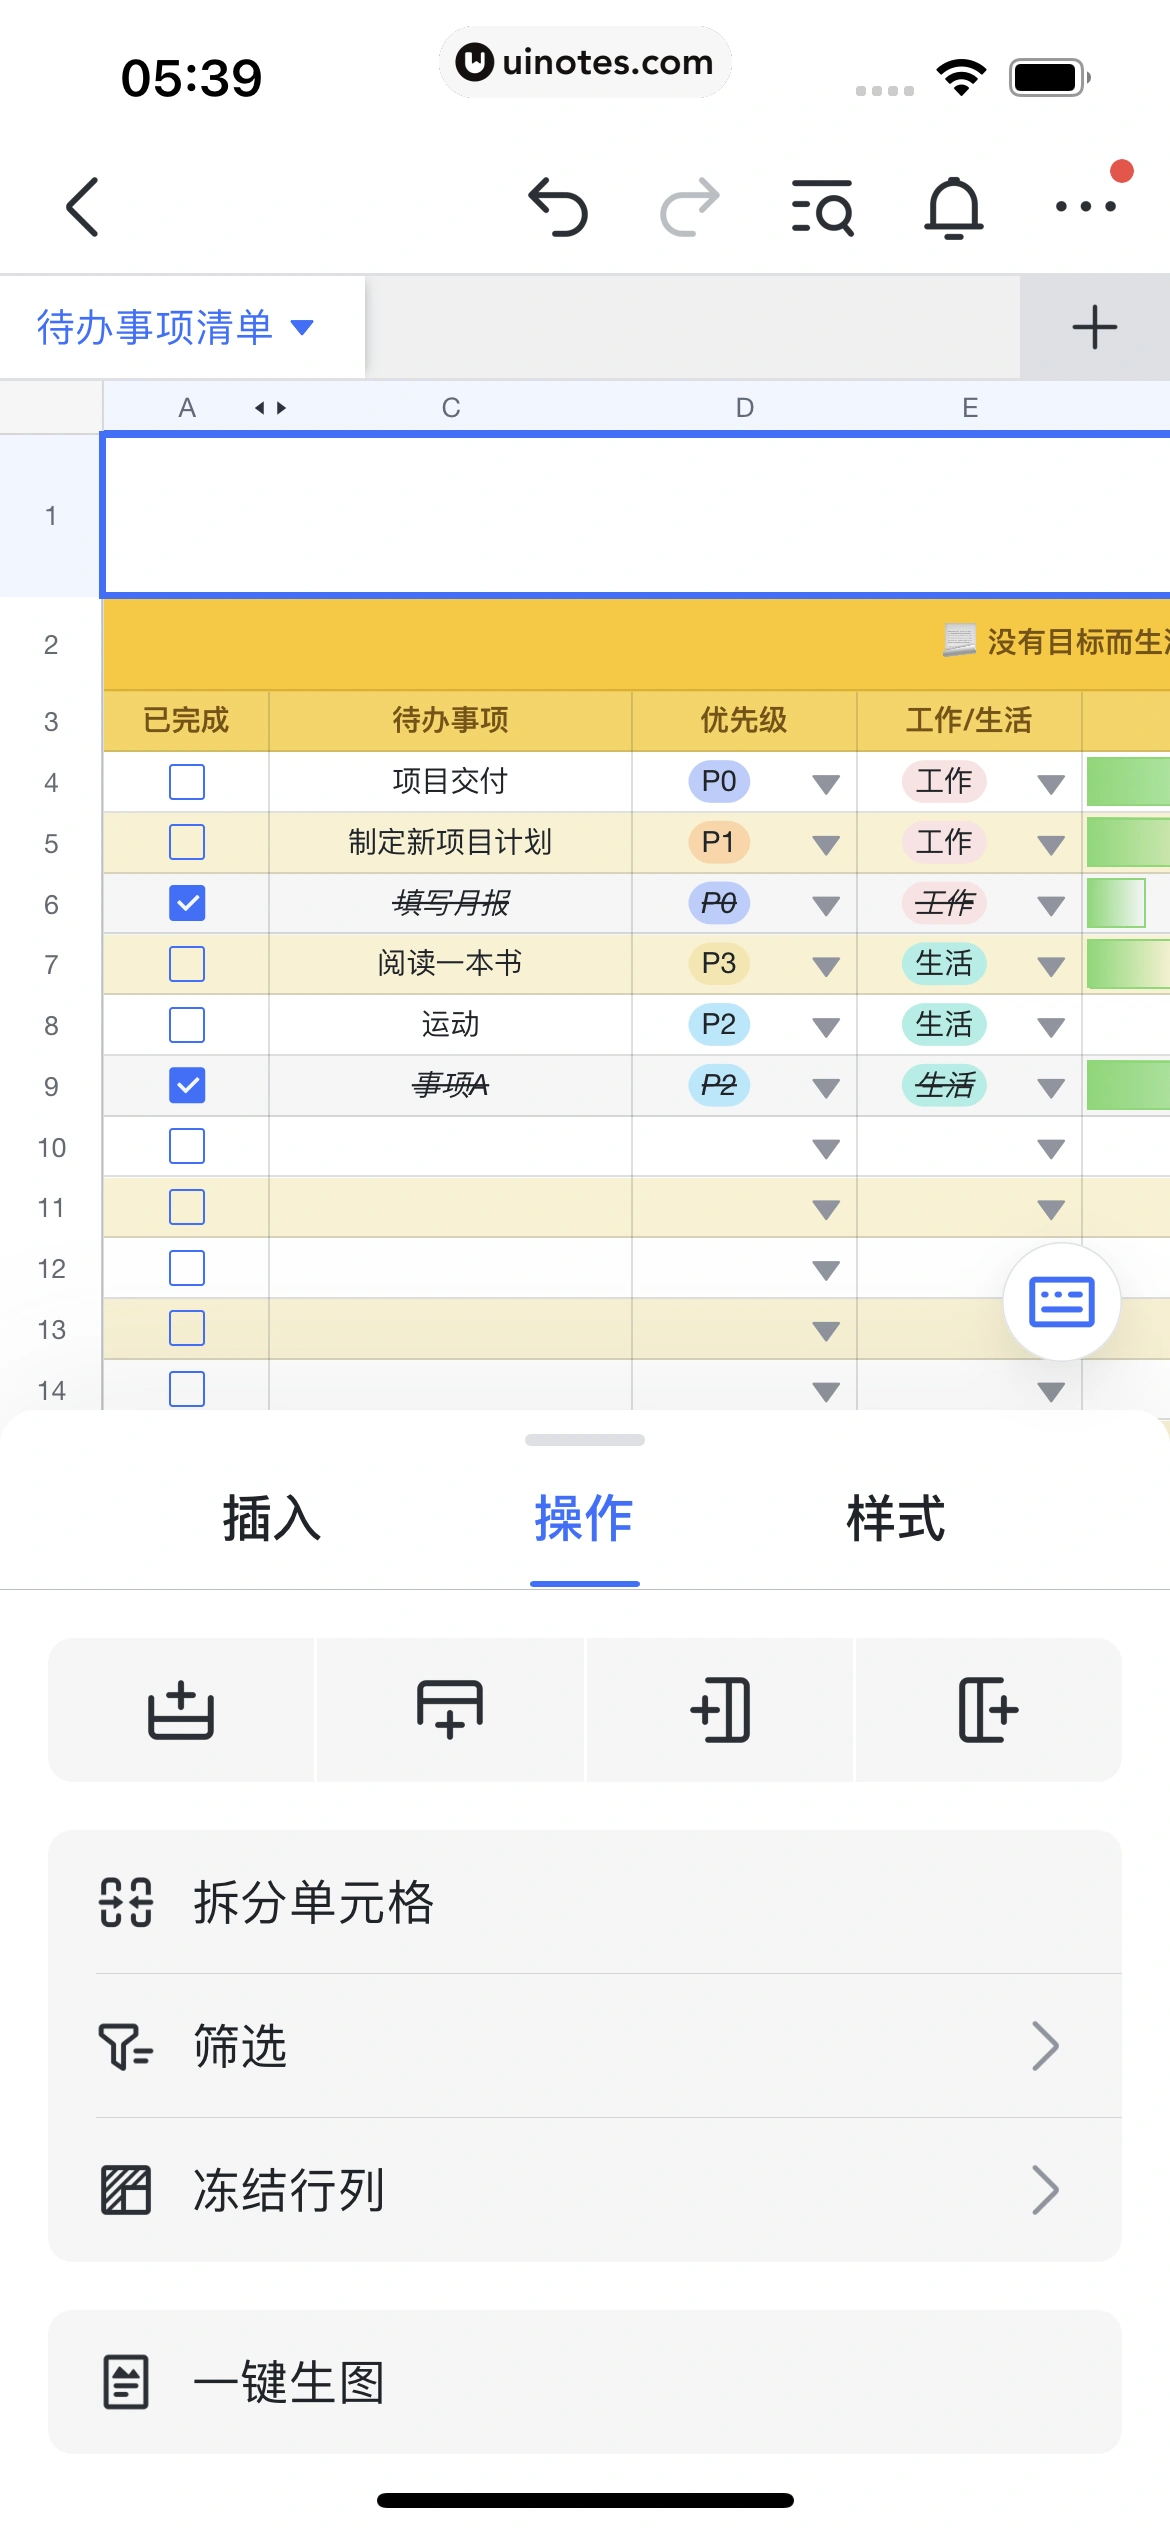
Task: Tap 一键生图 button
Action: (585, 2382)
